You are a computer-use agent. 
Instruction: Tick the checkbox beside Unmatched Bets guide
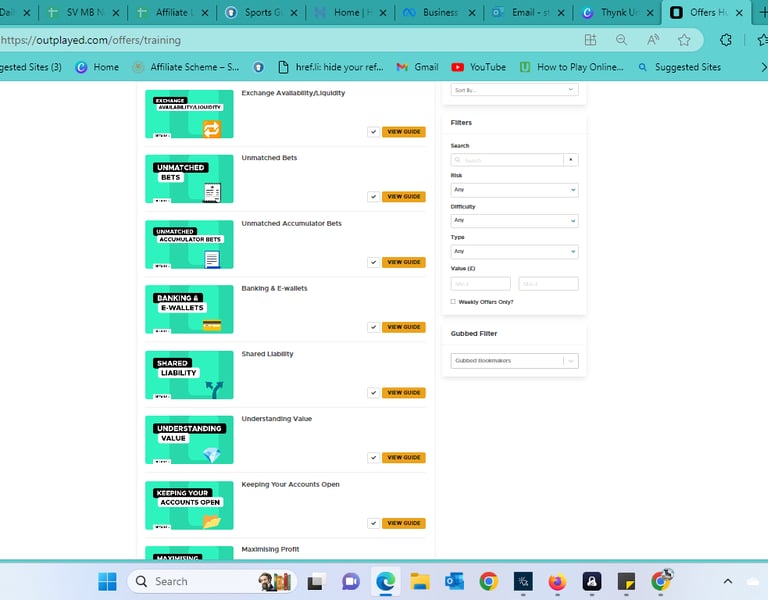click(x=373, y=196)
